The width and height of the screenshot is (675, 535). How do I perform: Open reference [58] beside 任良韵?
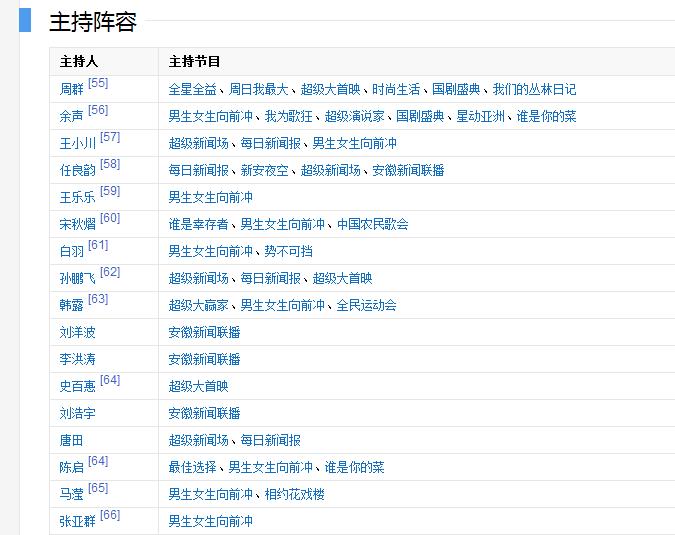tap(110, 164)
